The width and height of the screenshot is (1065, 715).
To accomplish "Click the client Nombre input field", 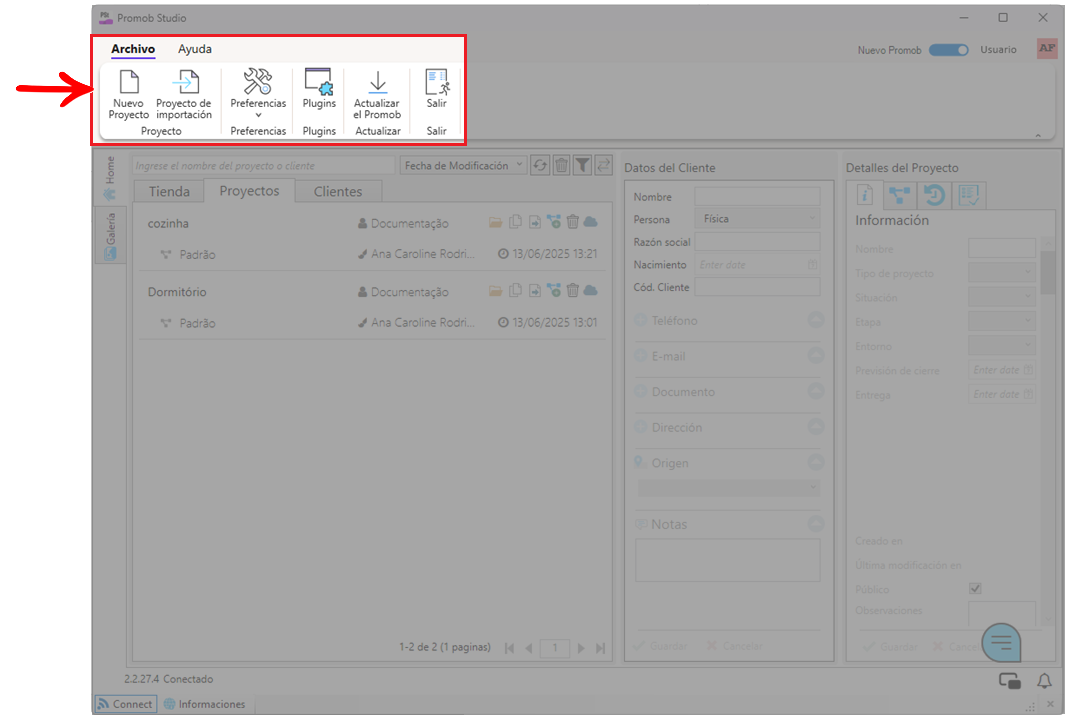I will tap(757, 197).
